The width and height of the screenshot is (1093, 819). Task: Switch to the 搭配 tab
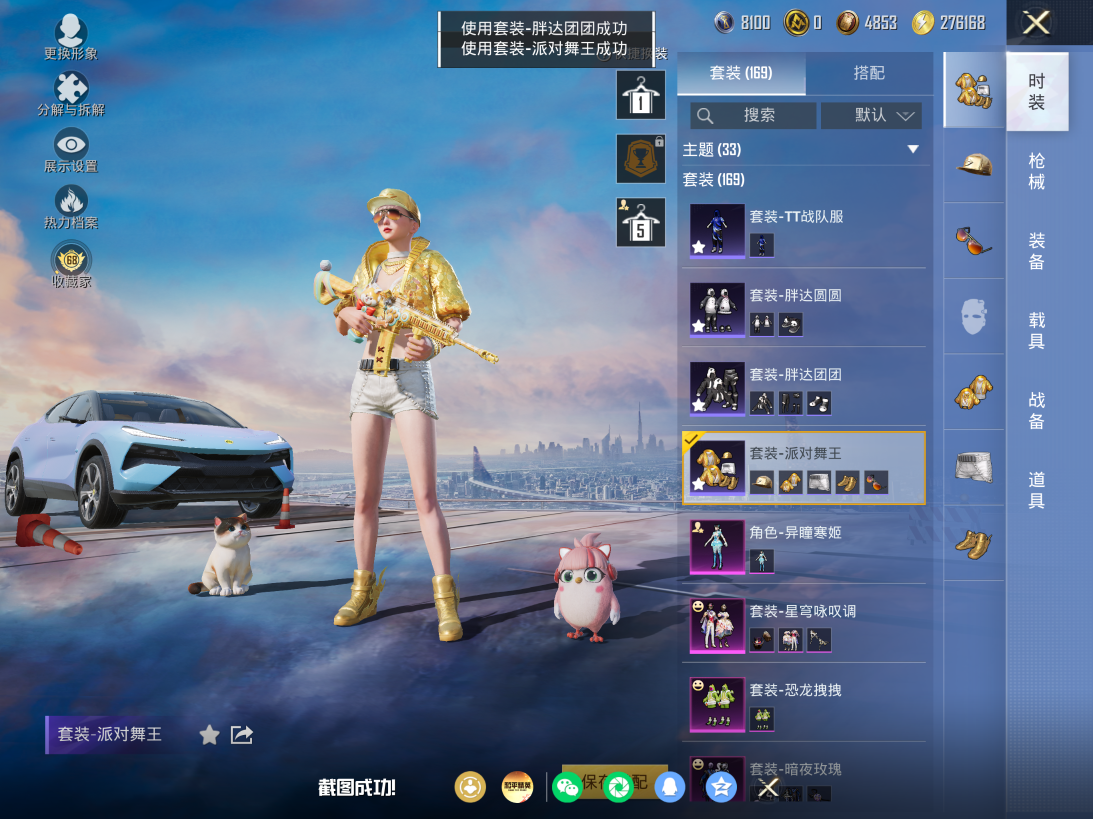click(869, 73)
